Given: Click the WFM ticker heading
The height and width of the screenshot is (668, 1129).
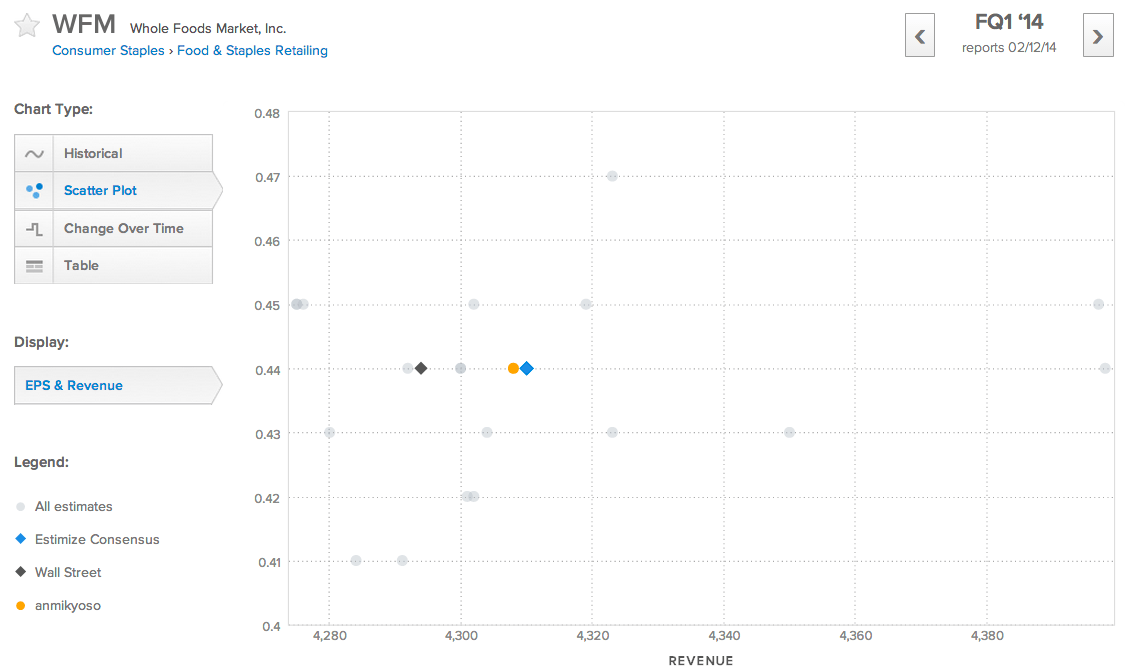Looking at the screenshot, I should point(84,24).
